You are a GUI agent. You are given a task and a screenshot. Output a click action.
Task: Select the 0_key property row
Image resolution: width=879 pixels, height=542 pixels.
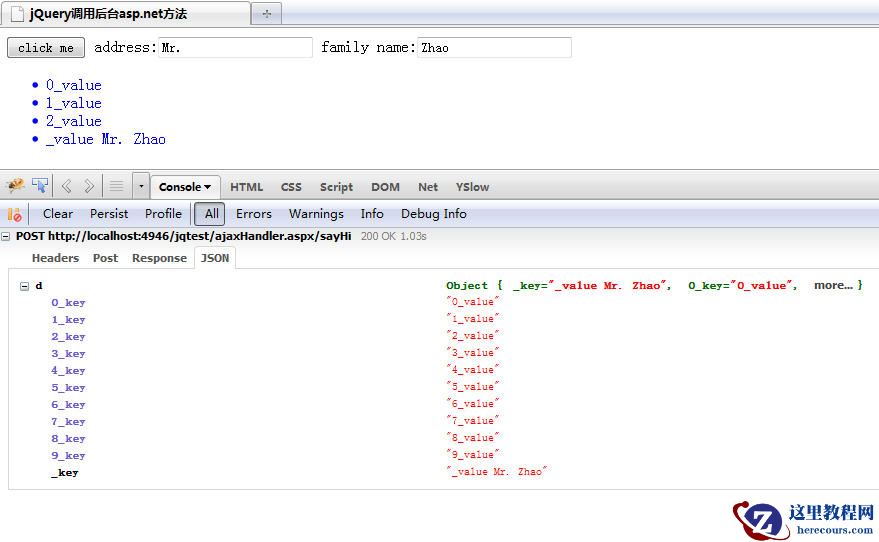click(68, 303)
